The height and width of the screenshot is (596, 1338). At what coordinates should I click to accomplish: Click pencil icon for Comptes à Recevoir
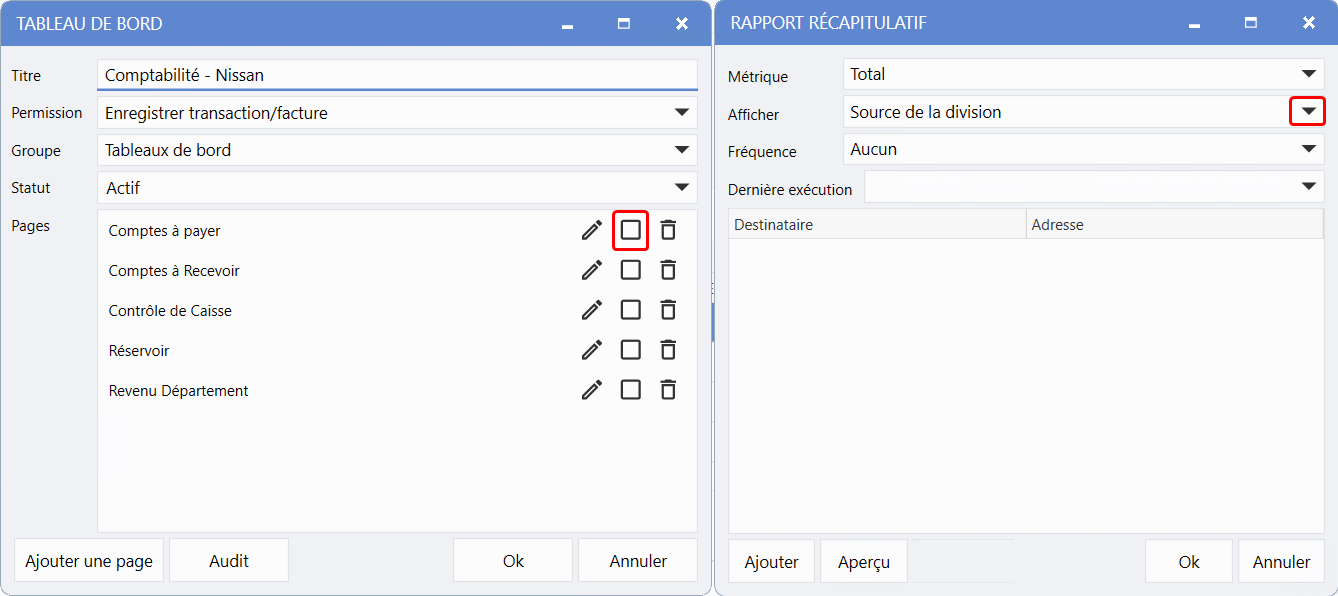(592, 270)
